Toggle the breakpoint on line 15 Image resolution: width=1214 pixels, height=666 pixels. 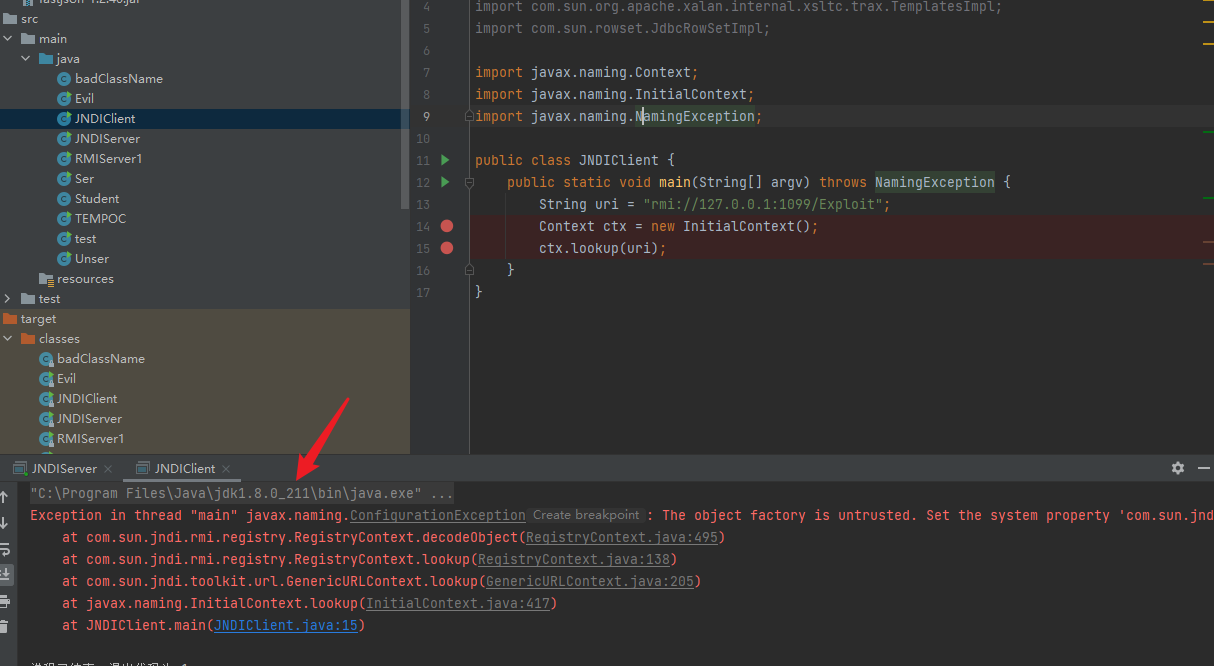point(447,248)
